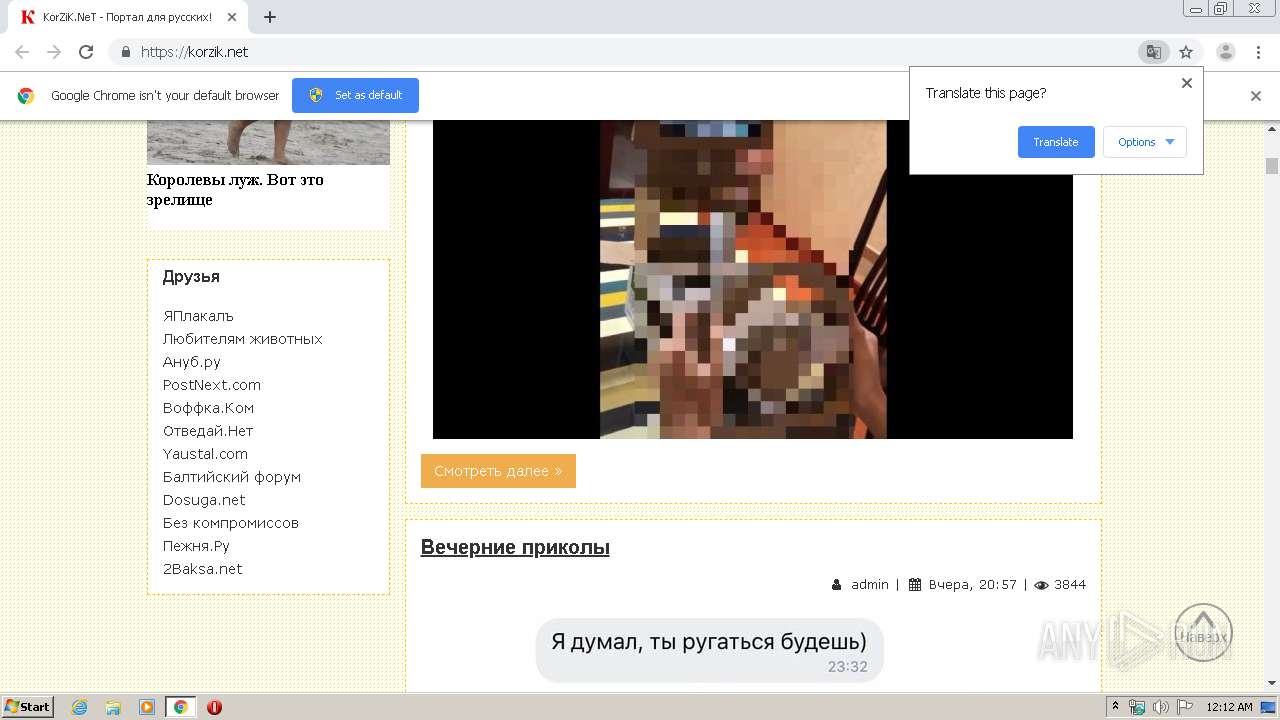The image size is (1280, 720).
Task: Click post date Вчера, 20:57
Action: 972,585
